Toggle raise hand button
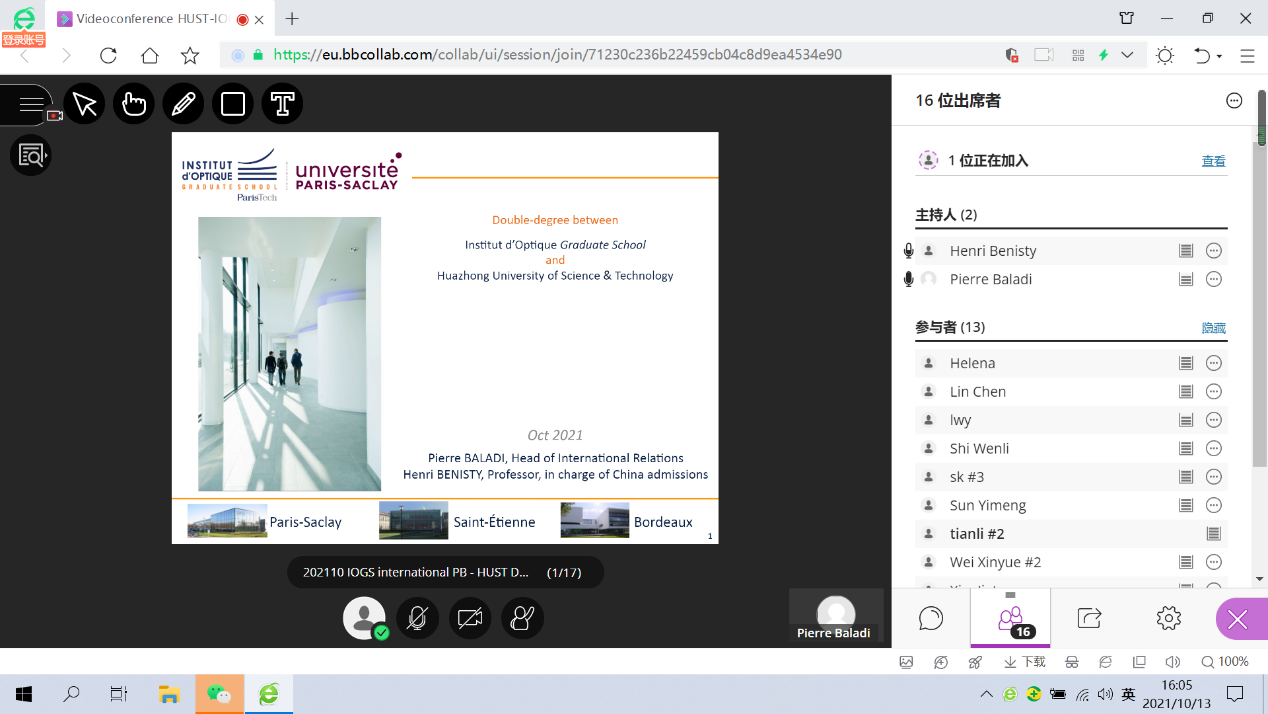 pyautogui.click(x=522, y=618)
